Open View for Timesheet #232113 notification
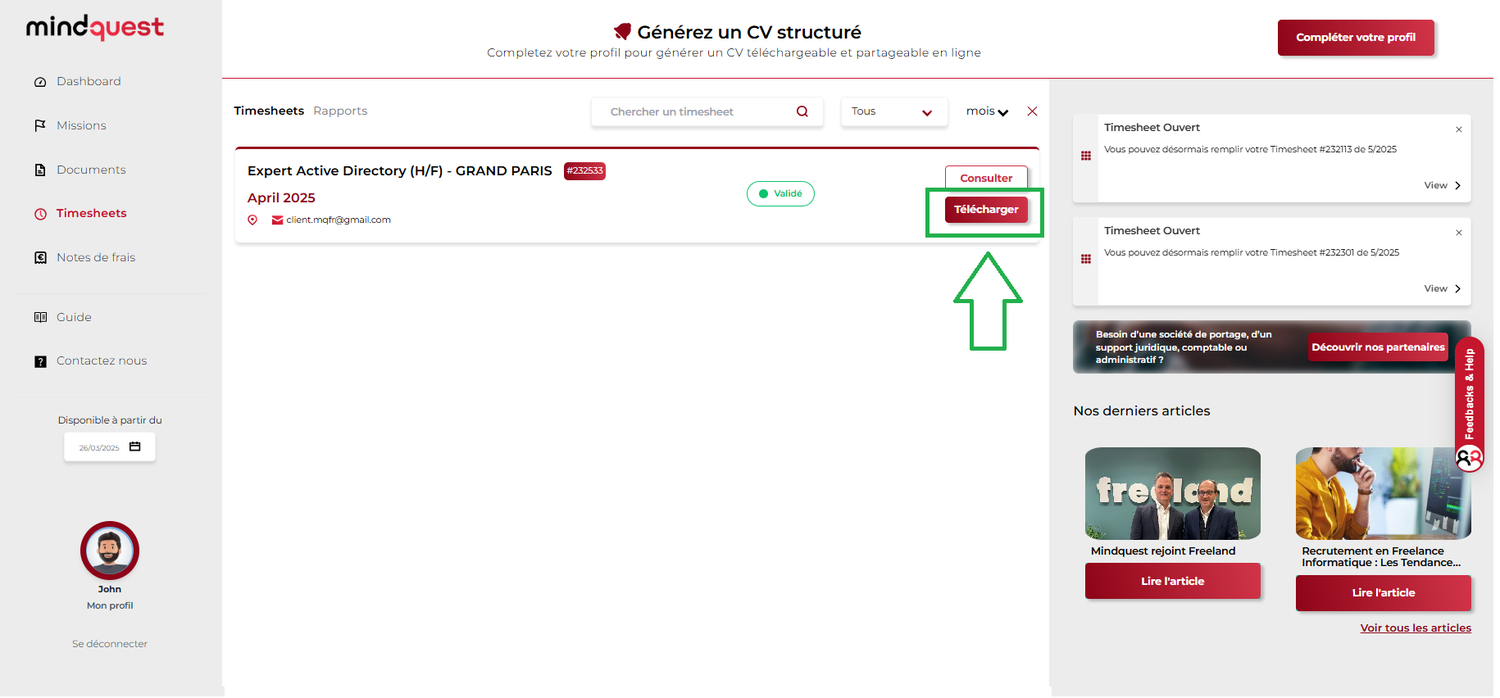Viewport: 1500px width, 698px height. pos(1443,186)
